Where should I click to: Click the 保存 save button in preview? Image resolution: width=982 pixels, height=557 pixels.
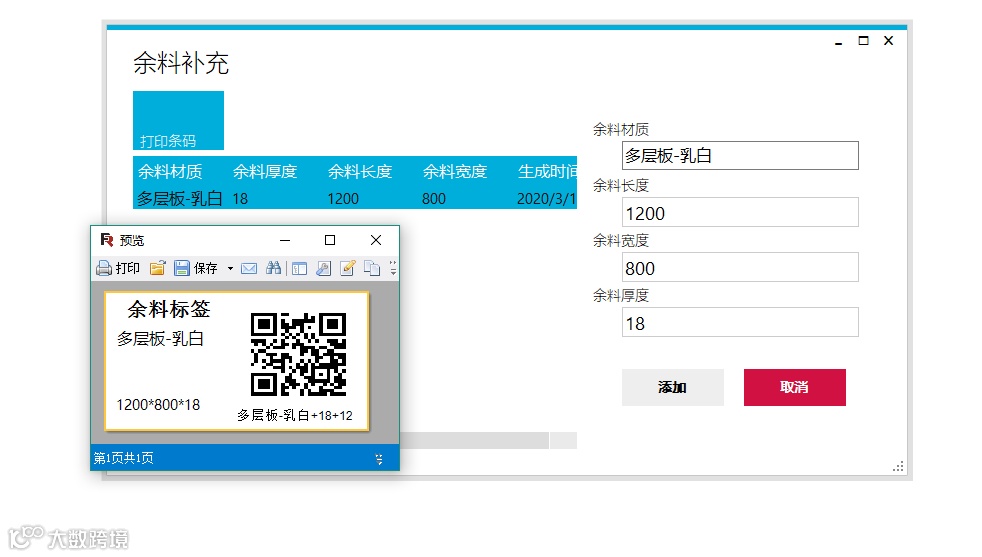[195, 268]
